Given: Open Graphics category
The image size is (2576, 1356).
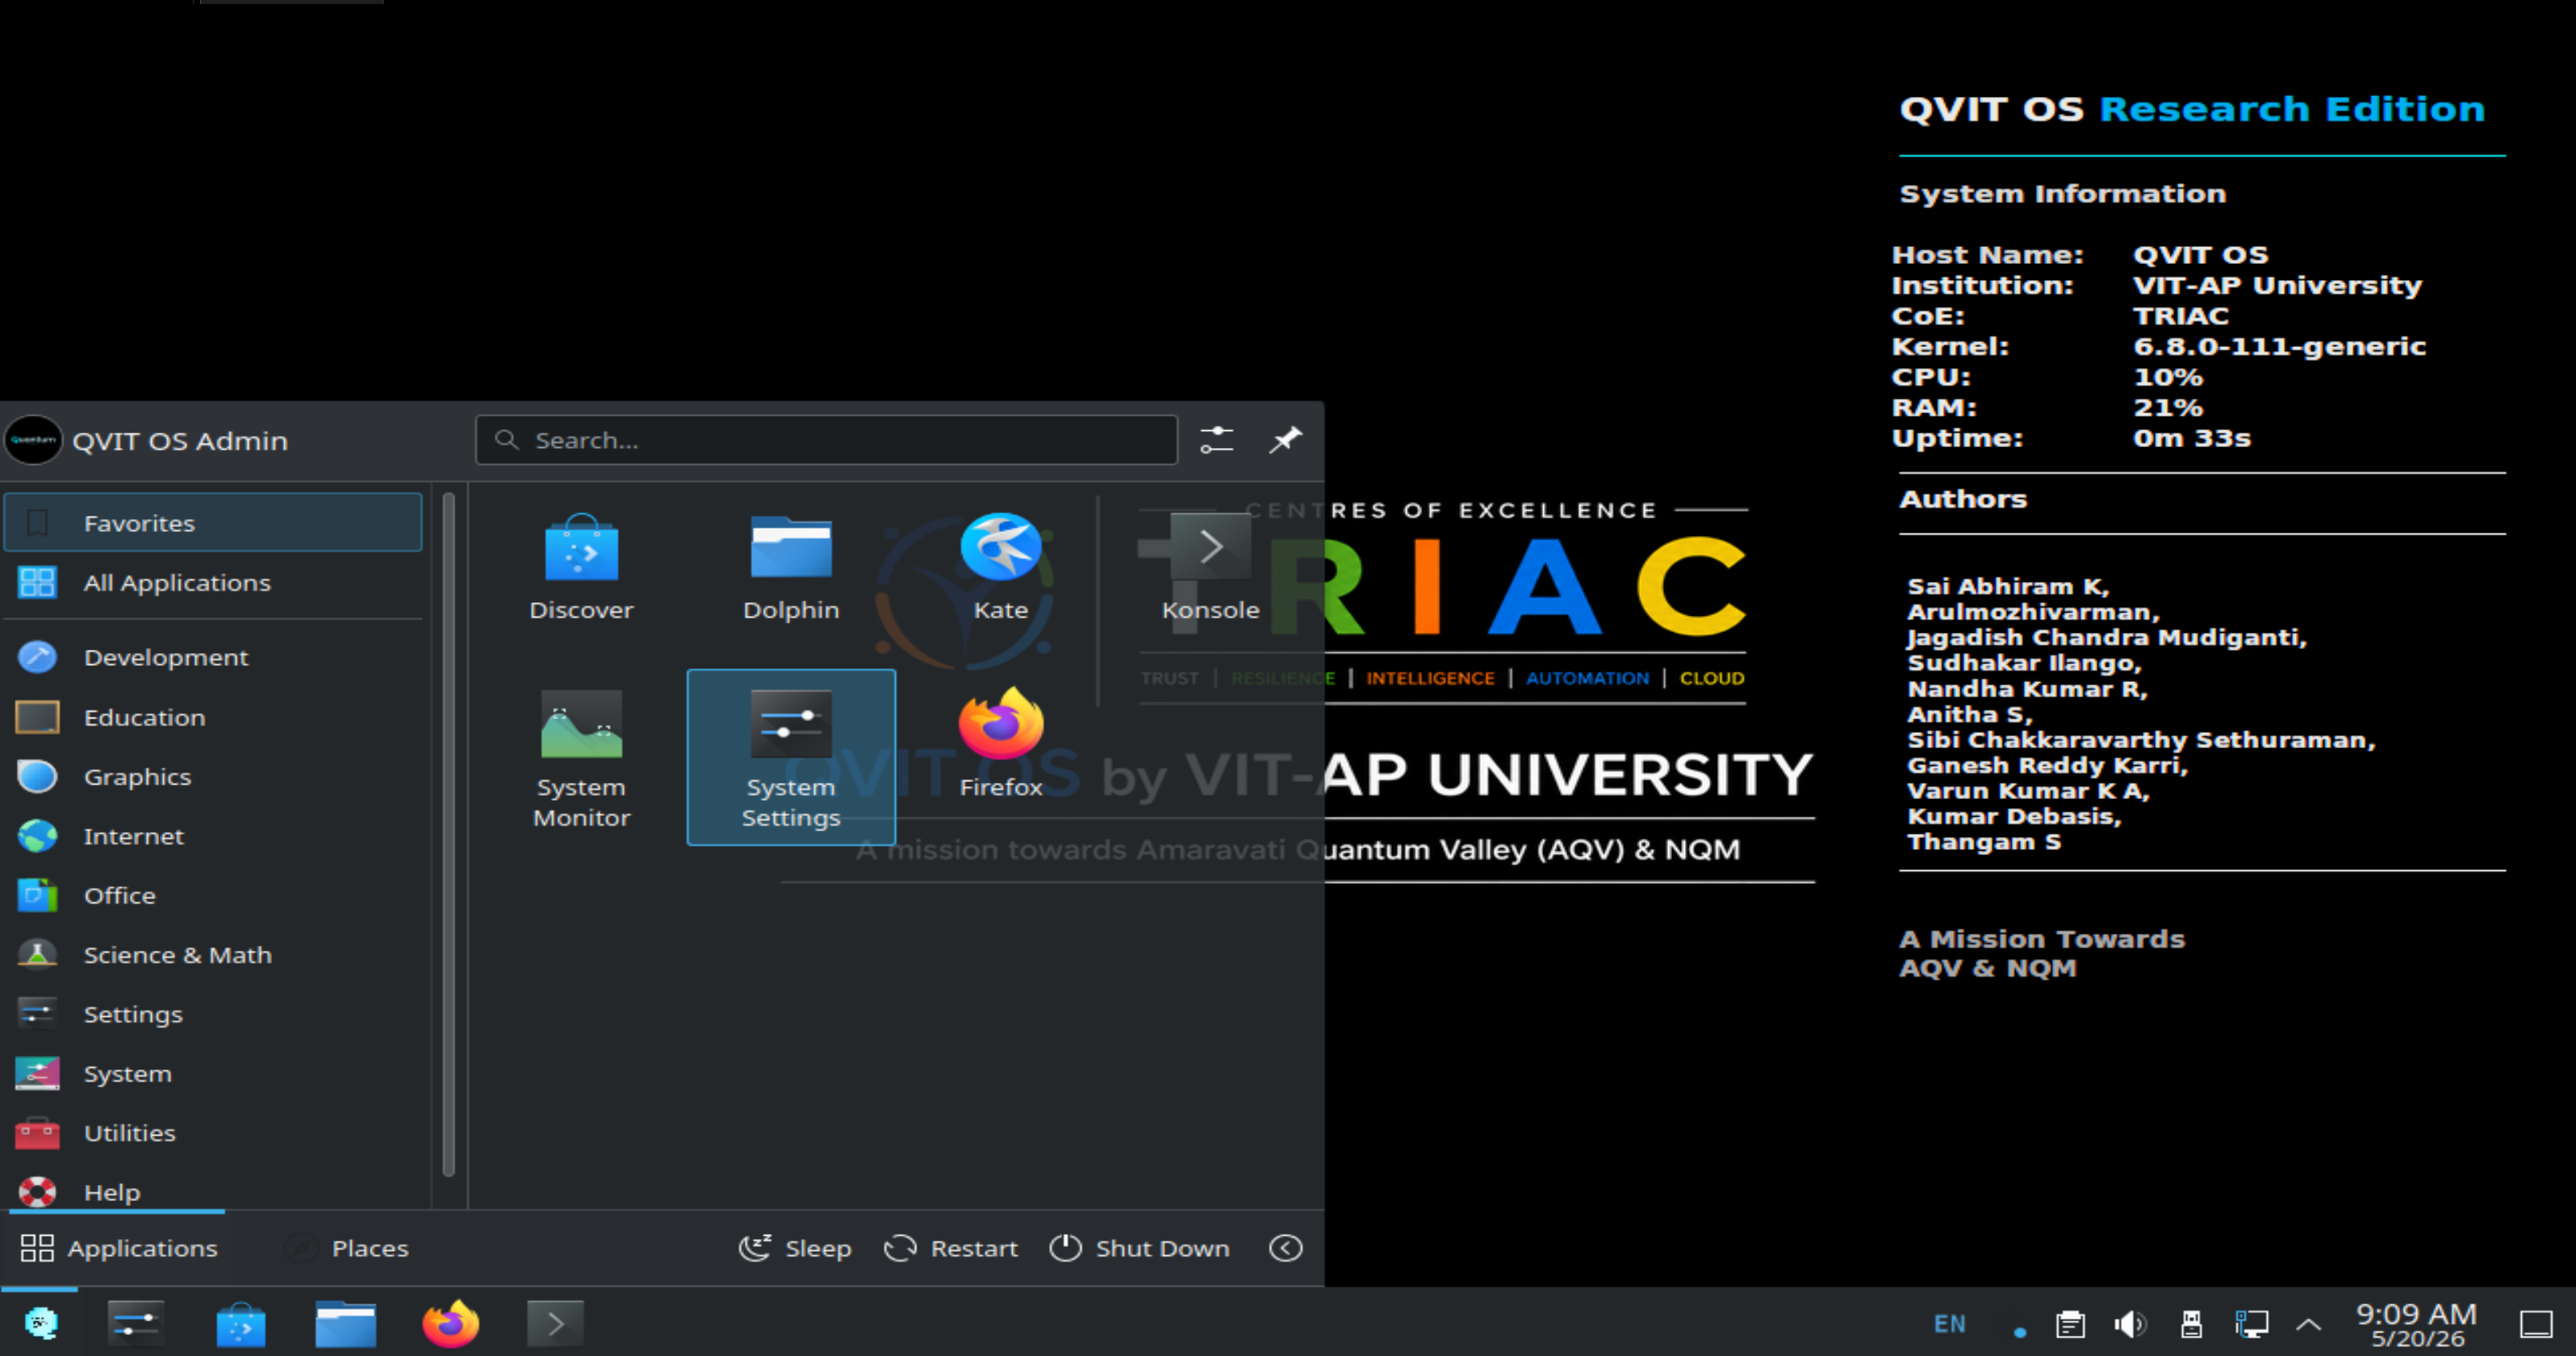Looking at the screenshot, I should point(213,776).
